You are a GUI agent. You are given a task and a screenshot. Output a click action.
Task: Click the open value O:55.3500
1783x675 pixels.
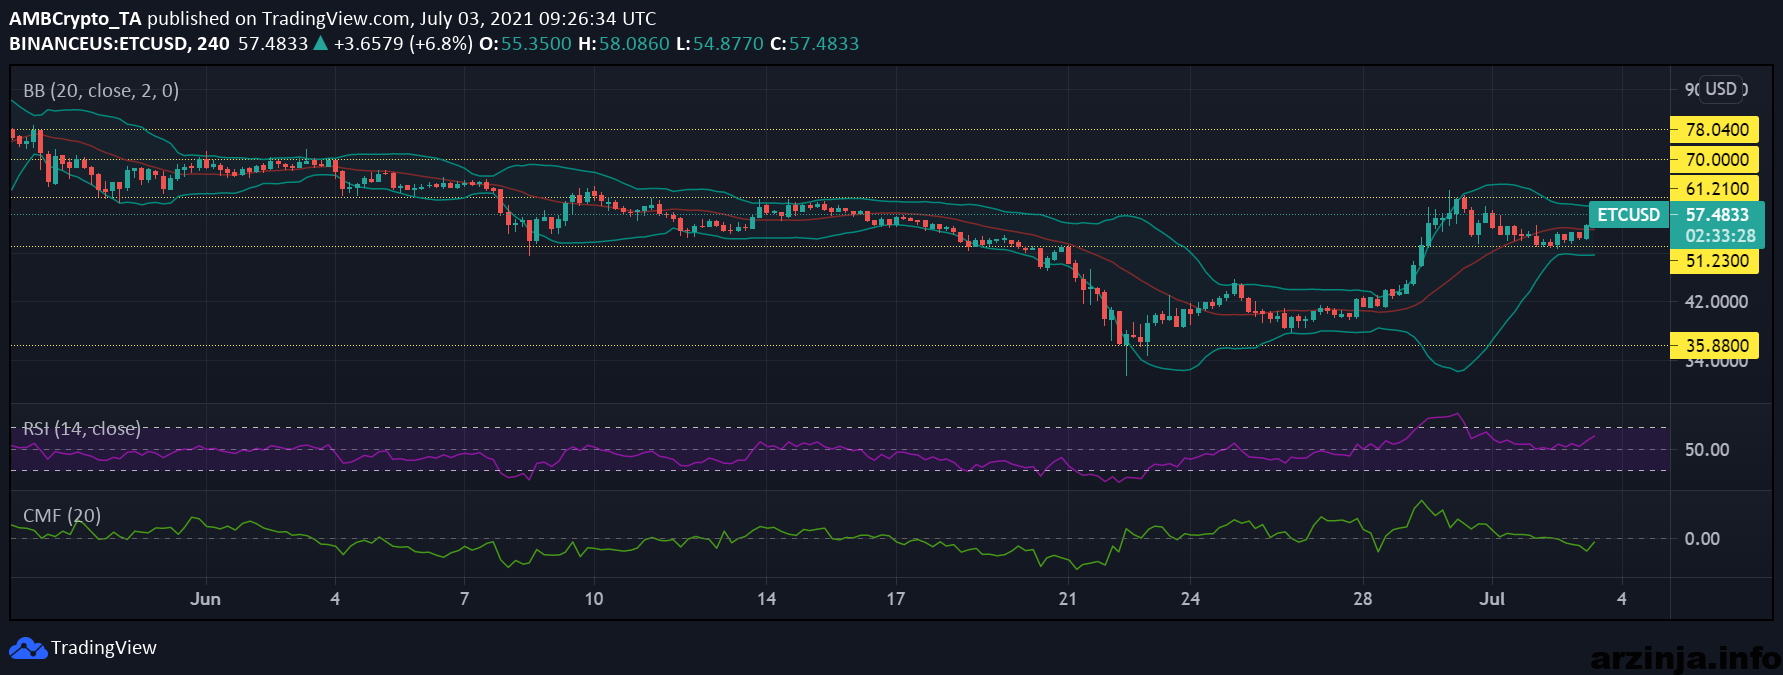(x=525, y=43)
